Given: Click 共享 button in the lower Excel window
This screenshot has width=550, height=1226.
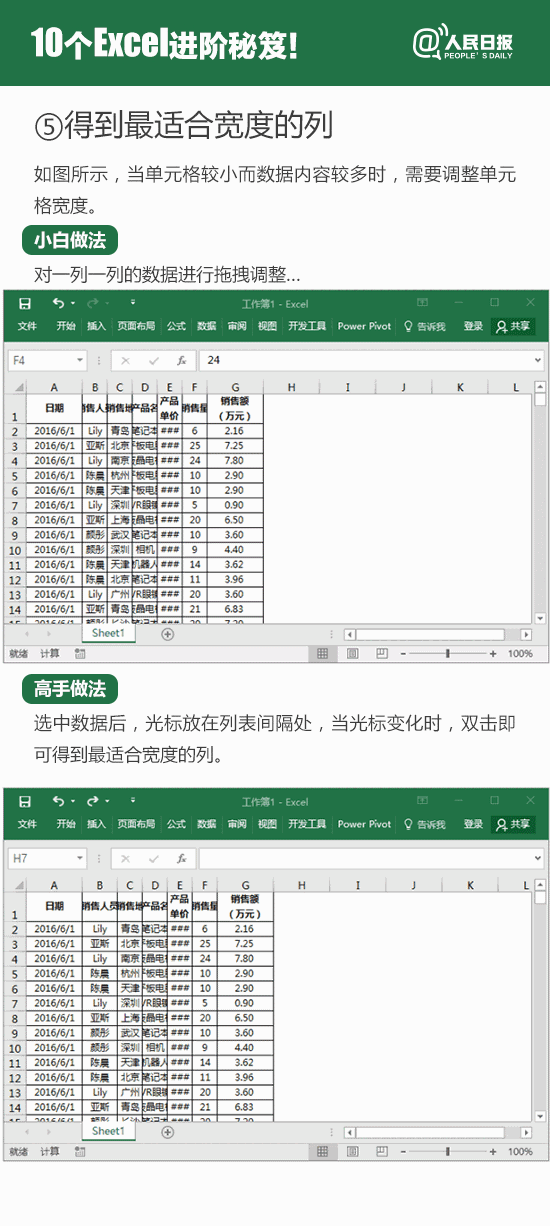Looking at the screenshot, I should coord(513,824).
